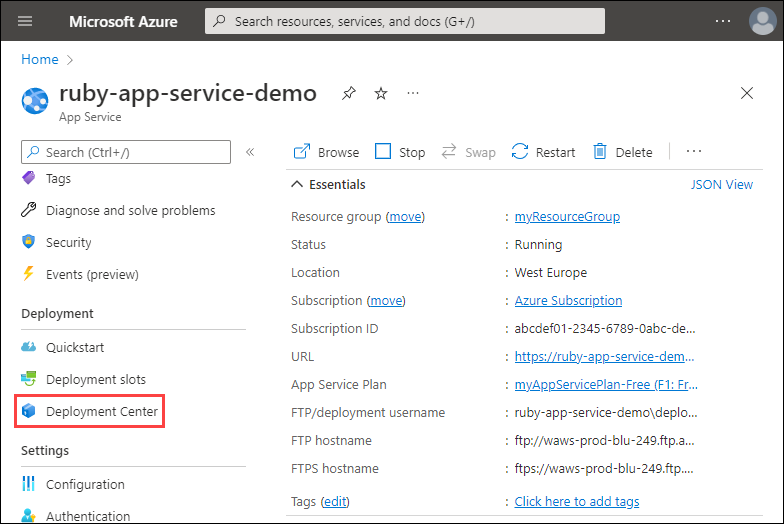Viewport: 784px width, 524px height.
Task: Click the user account avatar
Action: (x=760, y=21)
